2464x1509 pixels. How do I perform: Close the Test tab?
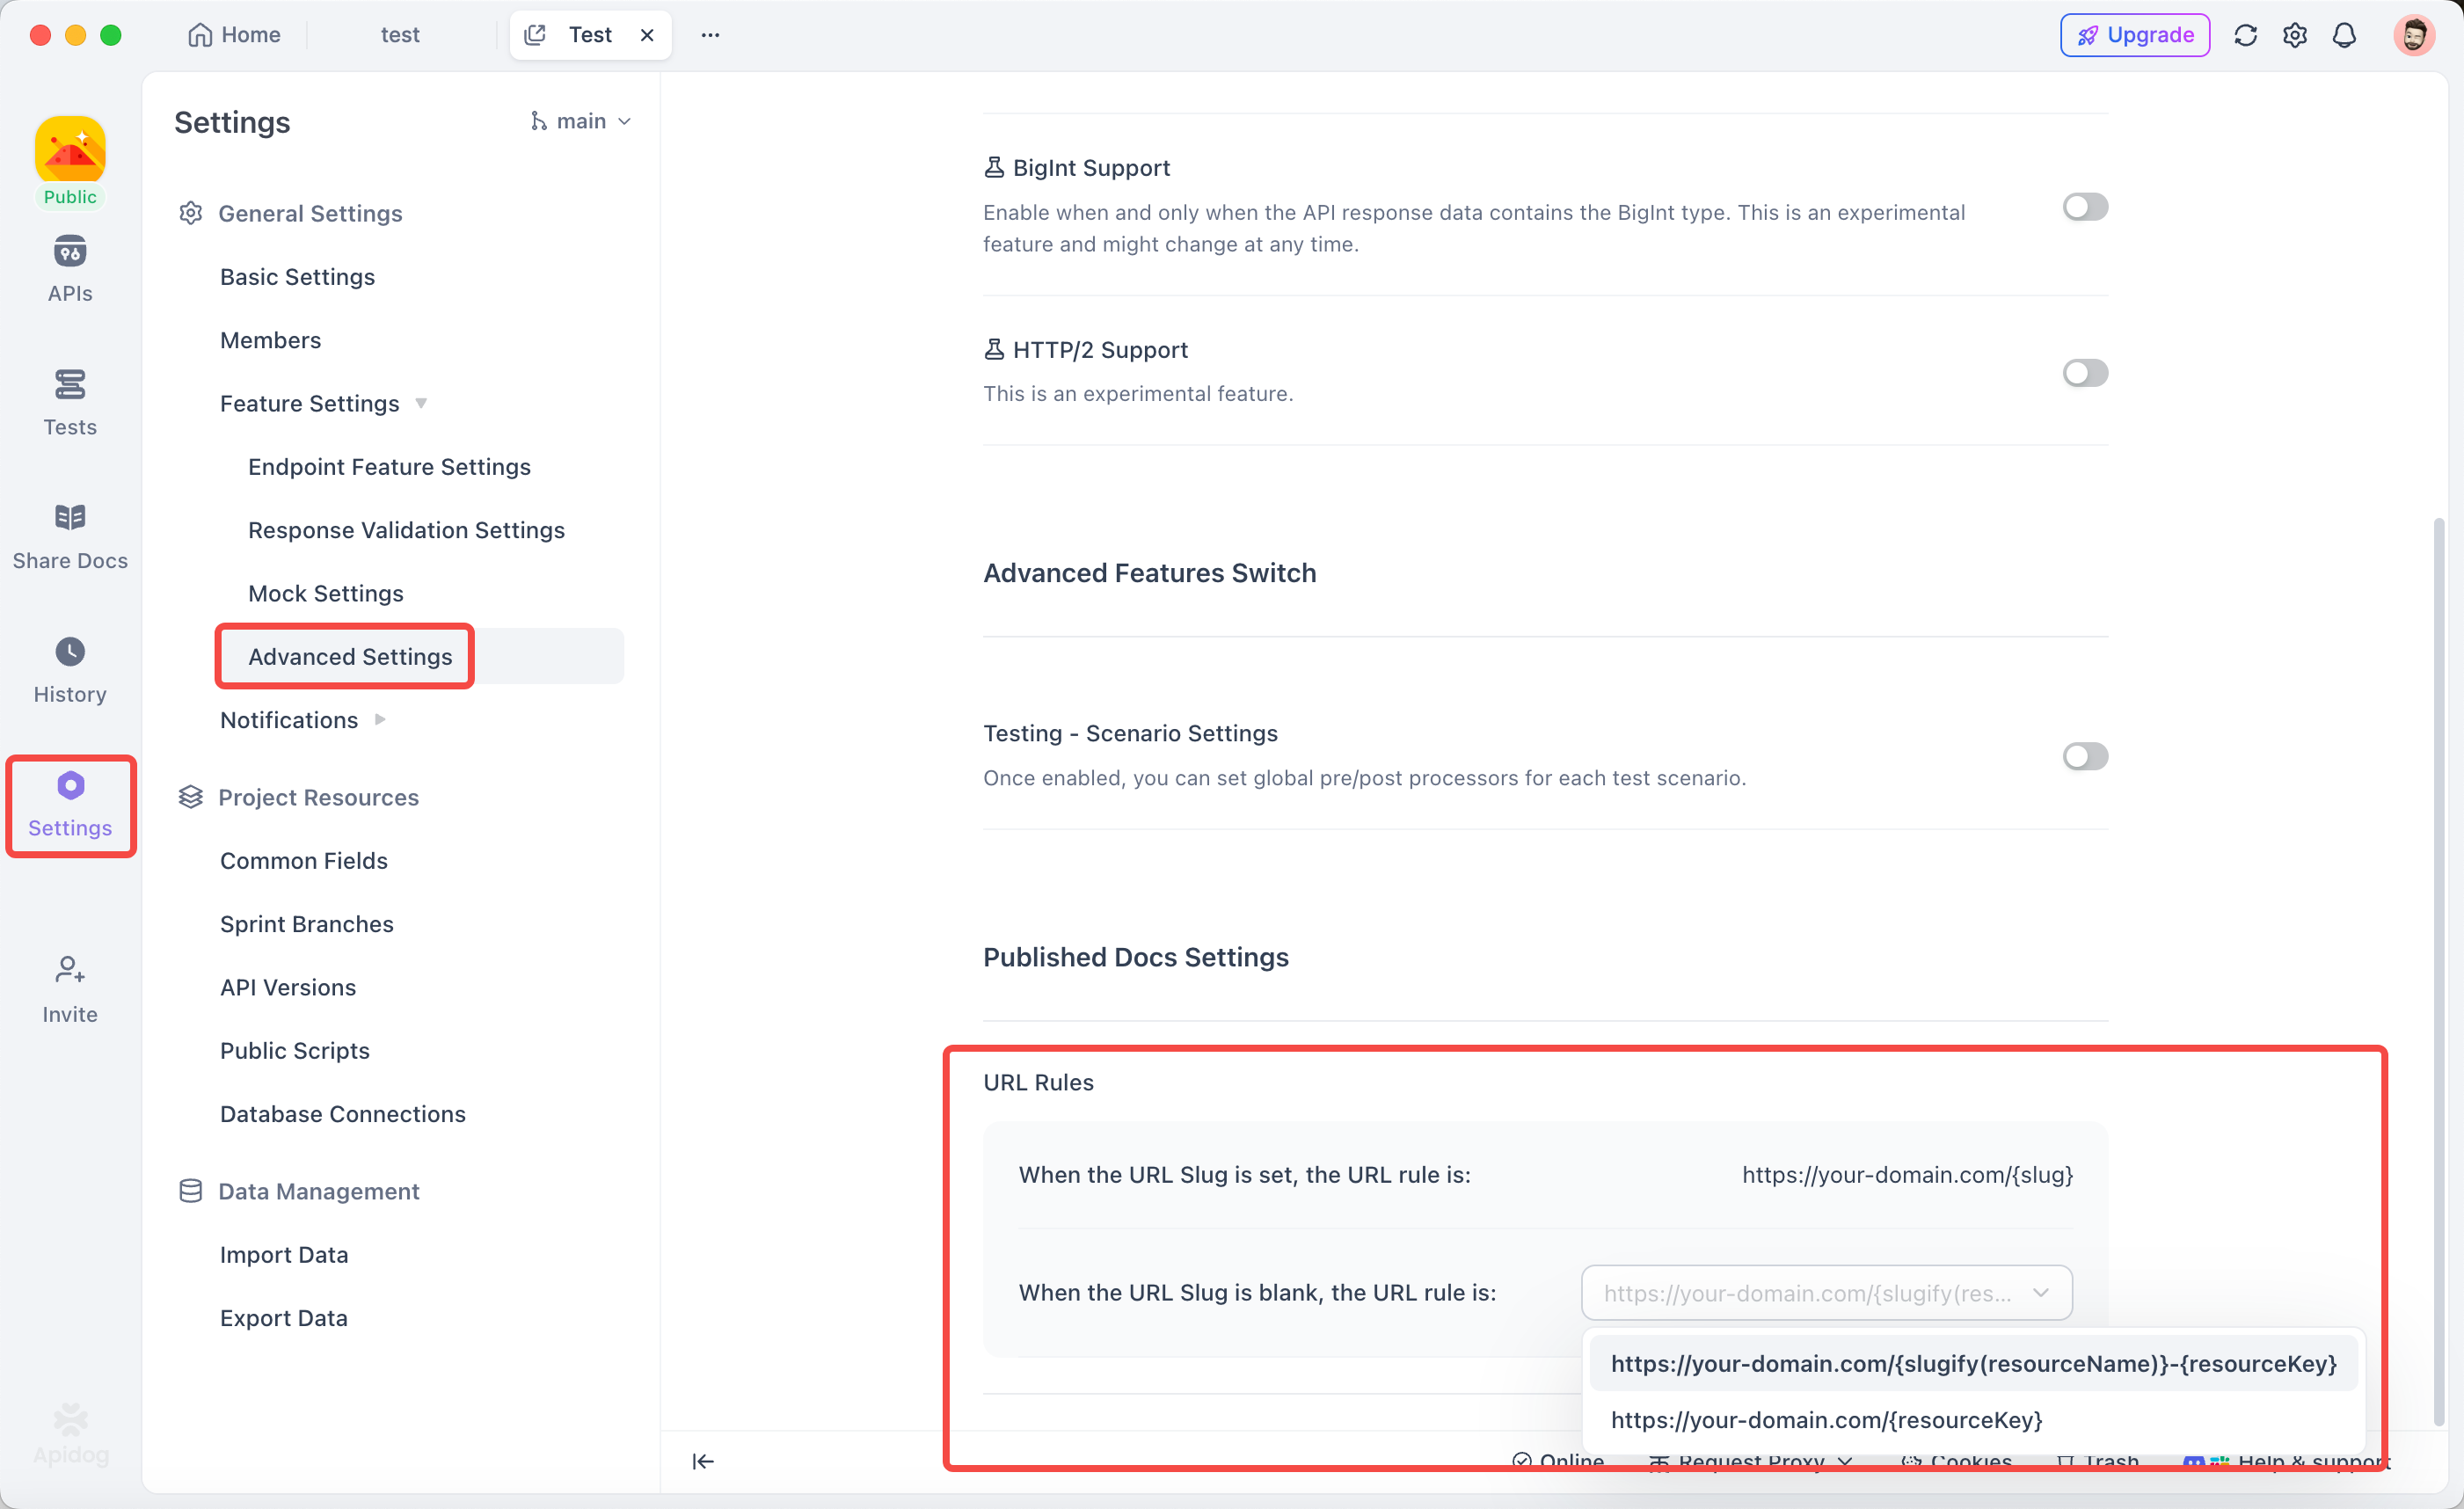[x=647, y=35]
